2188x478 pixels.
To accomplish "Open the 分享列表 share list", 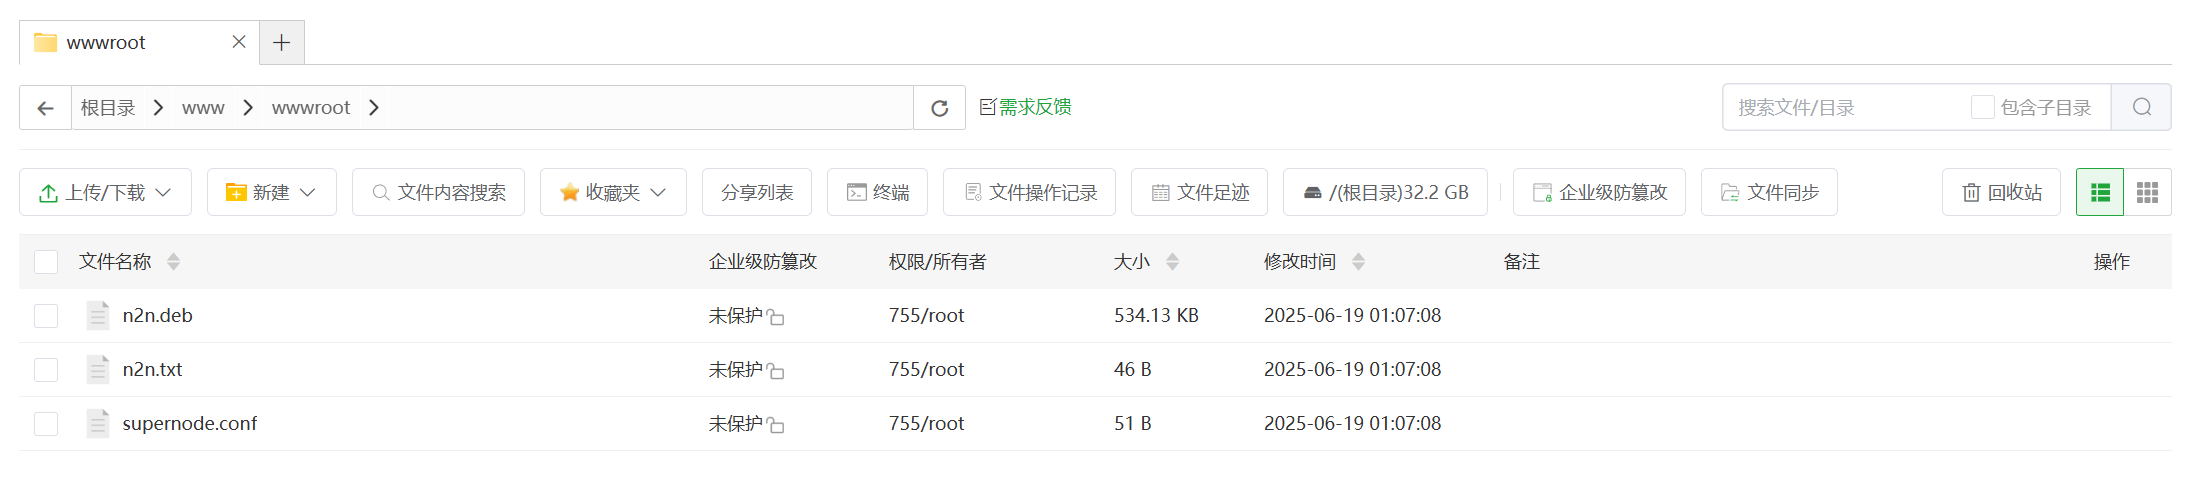I will tap(757, 193).
